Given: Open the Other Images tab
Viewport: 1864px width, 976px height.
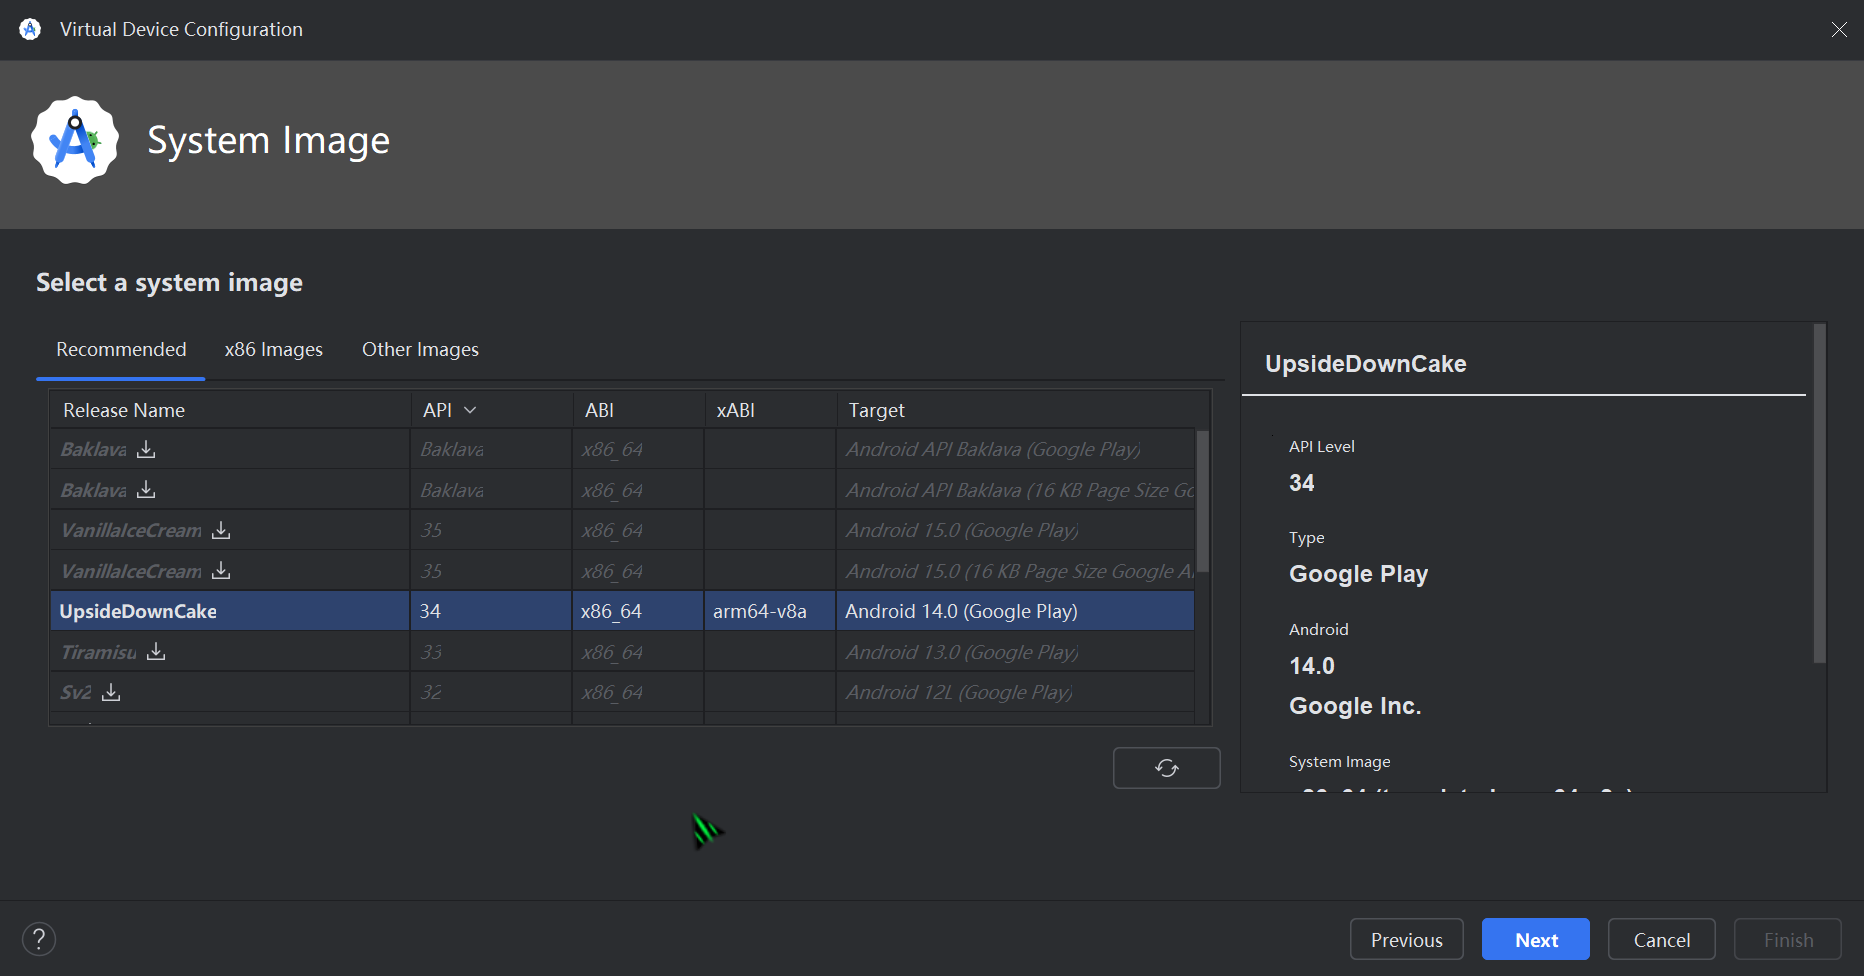Looking at the screenshot, I should tap(420, 349).
